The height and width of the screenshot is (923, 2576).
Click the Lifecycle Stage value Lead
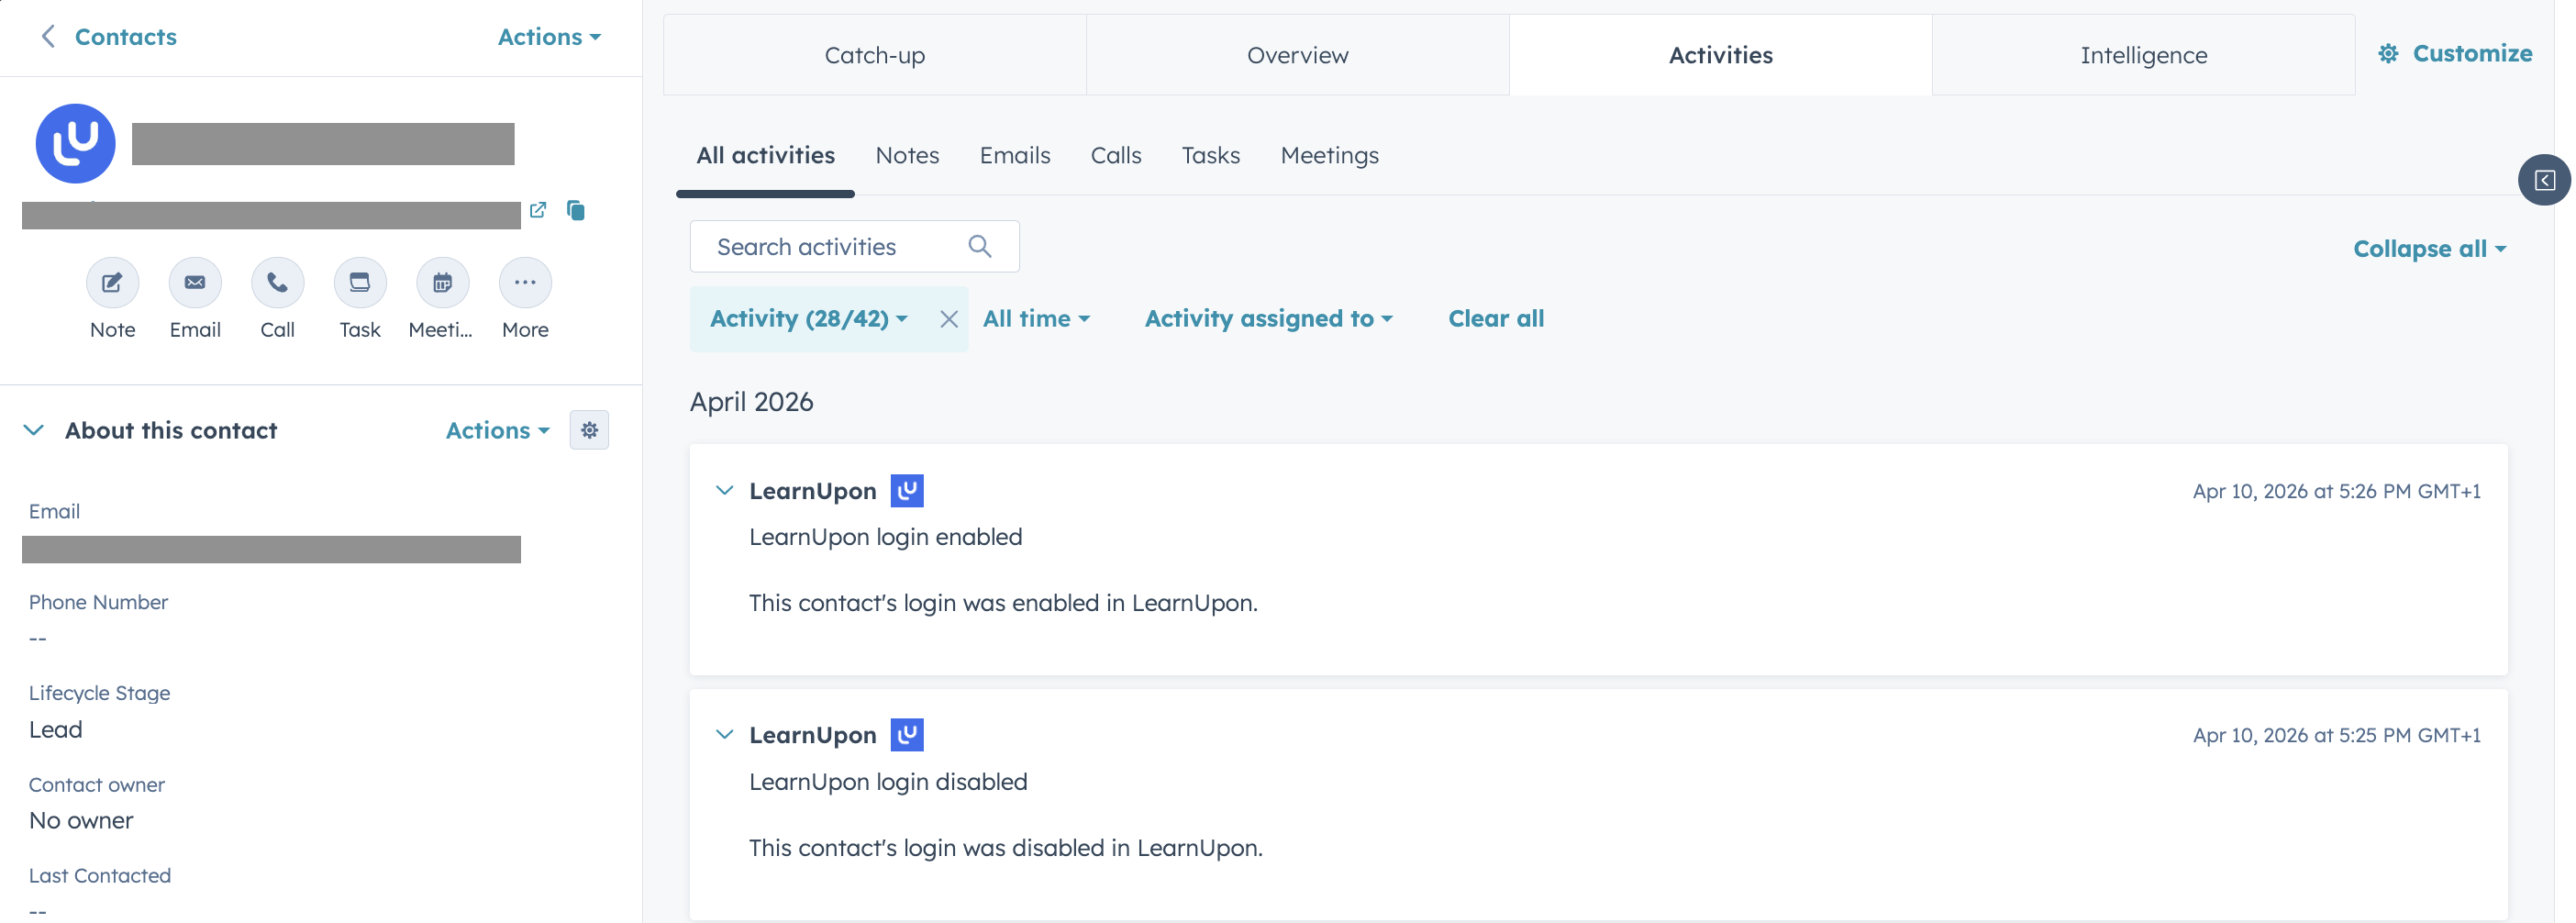pos(56,730)
